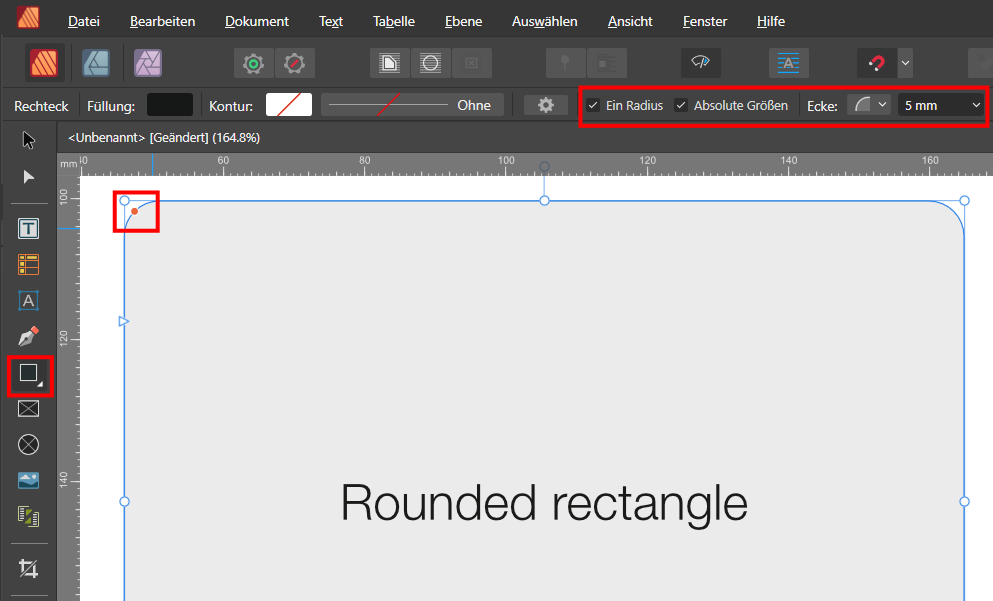Screen dimensions: 993x601
Task: Click the 5 mm radius value field
Action: point(932,105)
